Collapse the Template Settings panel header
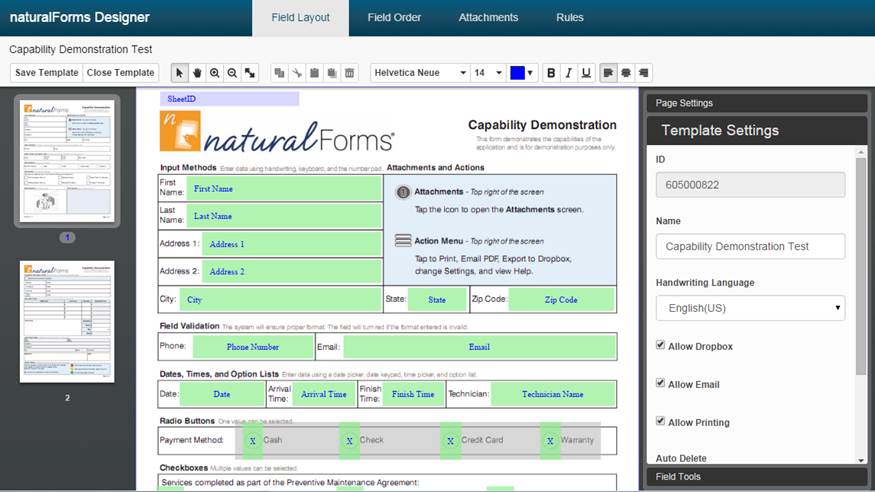The width and height of the screenshot is (875, 492). click(756, 131)
